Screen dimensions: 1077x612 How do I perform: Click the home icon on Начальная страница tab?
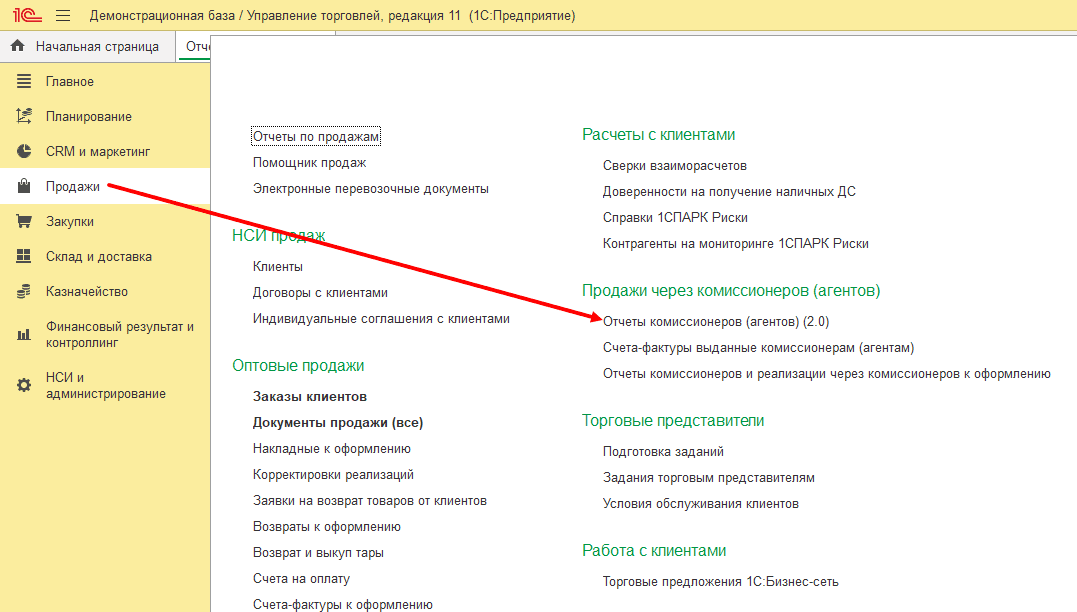pyautogui.click(x=18, y=46)
